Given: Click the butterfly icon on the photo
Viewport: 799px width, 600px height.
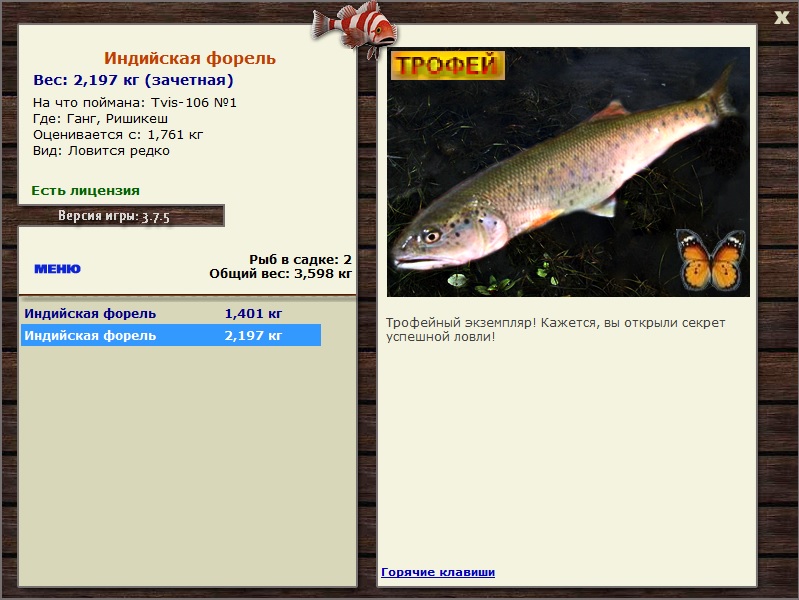Looking at the screenshot, I should (711, 260).
